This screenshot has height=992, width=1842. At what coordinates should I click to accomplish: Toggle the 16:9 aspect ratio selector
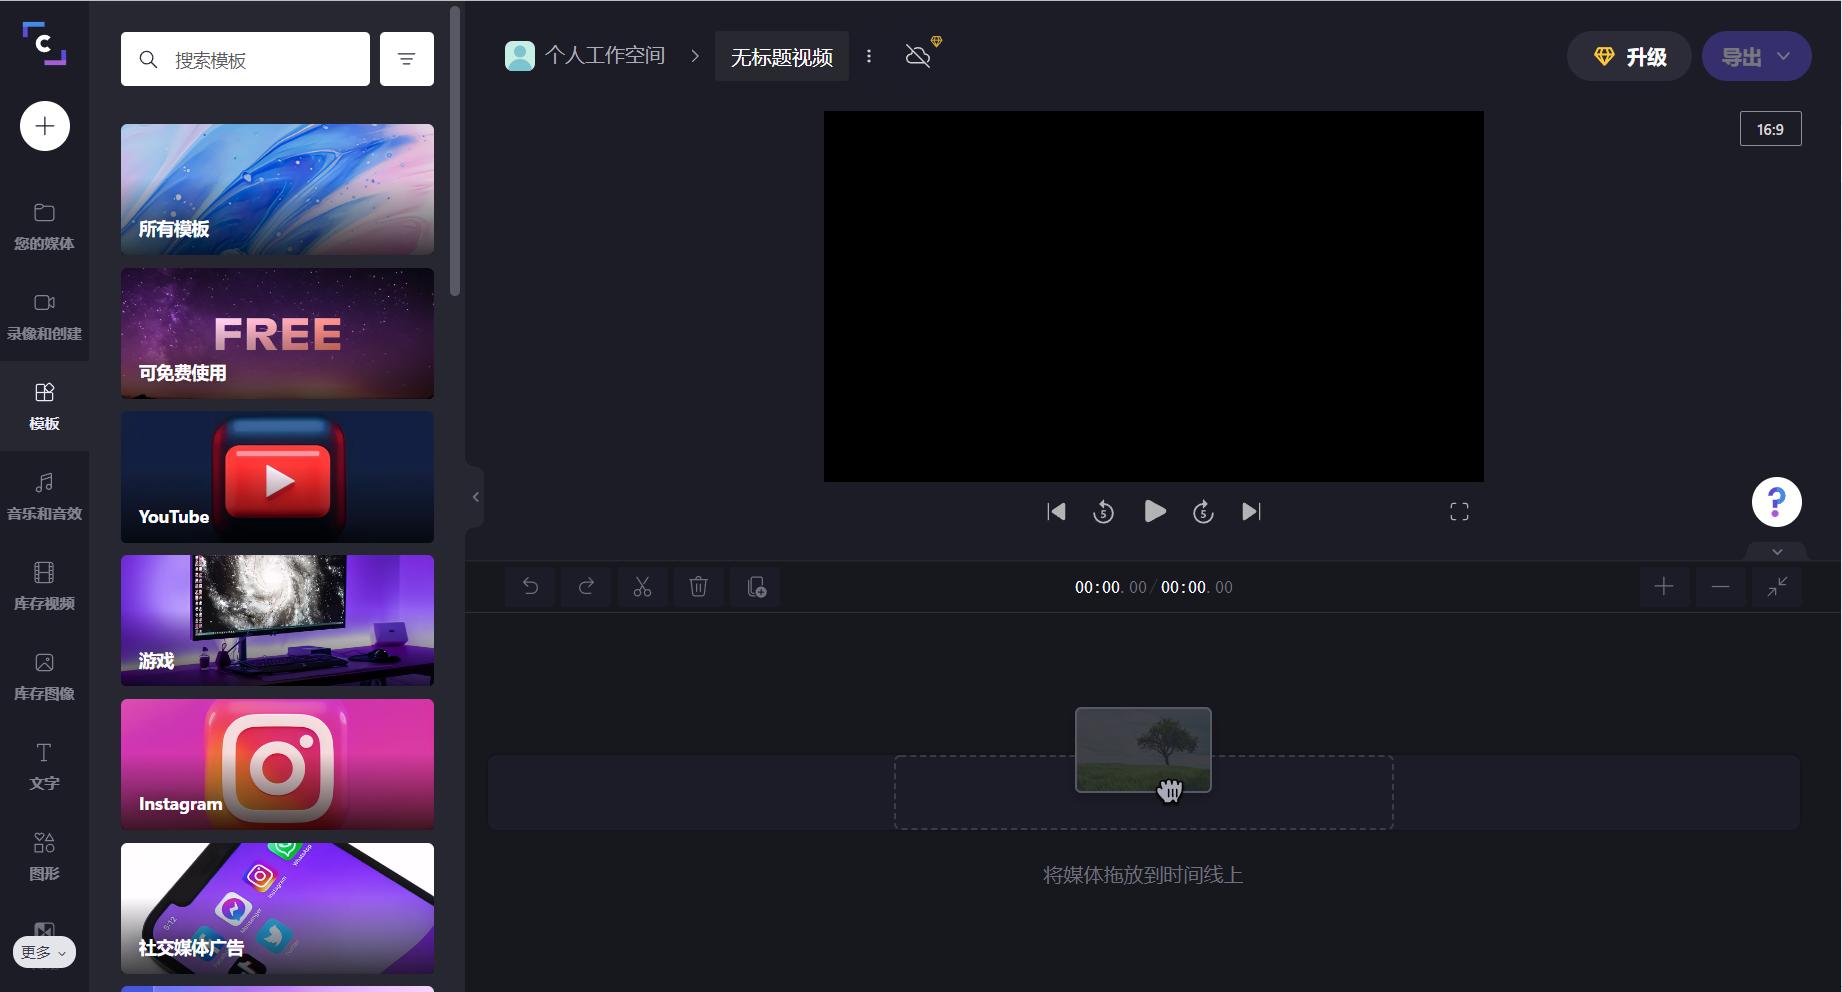[1770, 128]
